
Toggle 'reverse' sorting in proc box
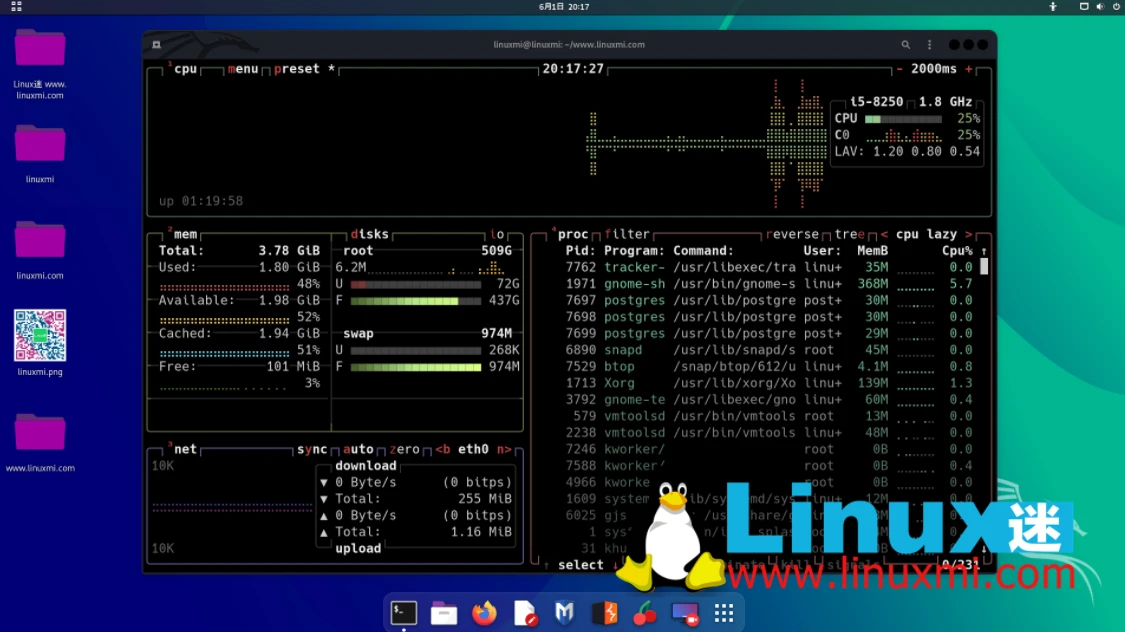pos(792,234)
